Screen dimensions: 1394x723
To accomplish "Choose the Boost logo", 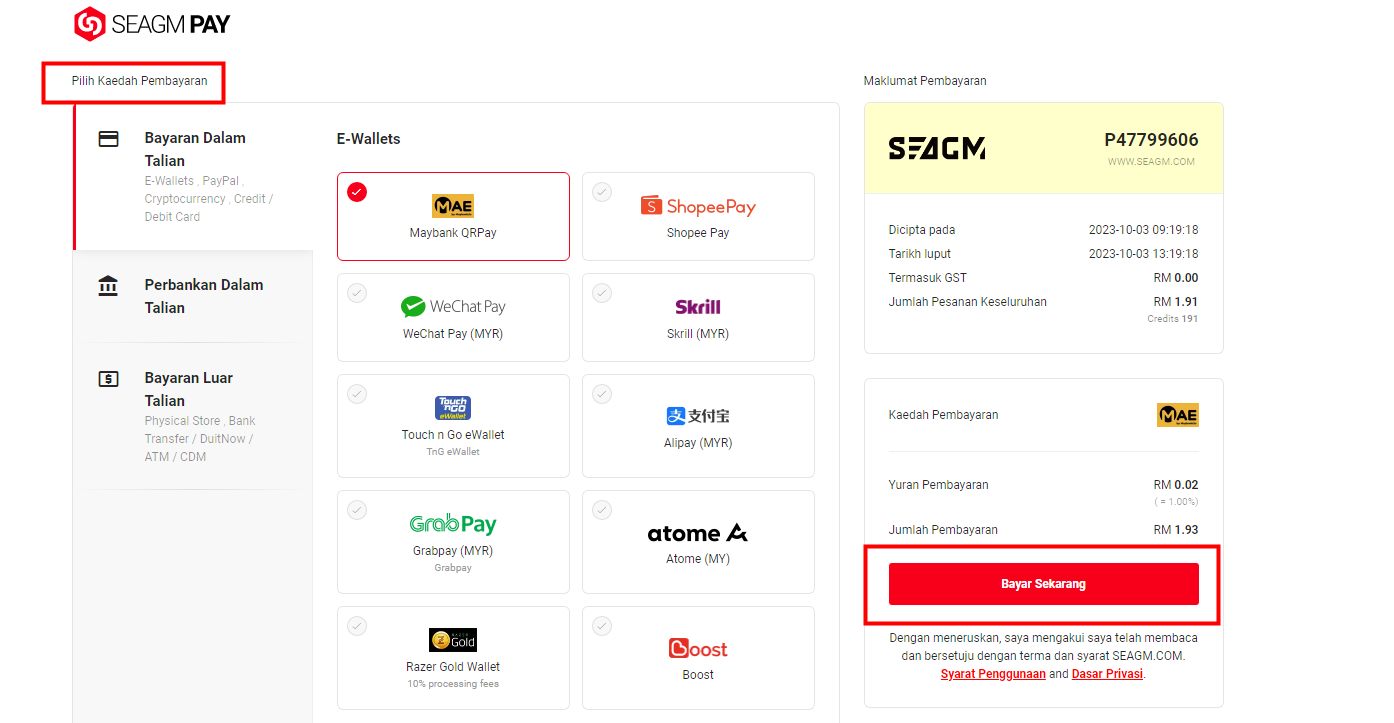I will [698, 649].
